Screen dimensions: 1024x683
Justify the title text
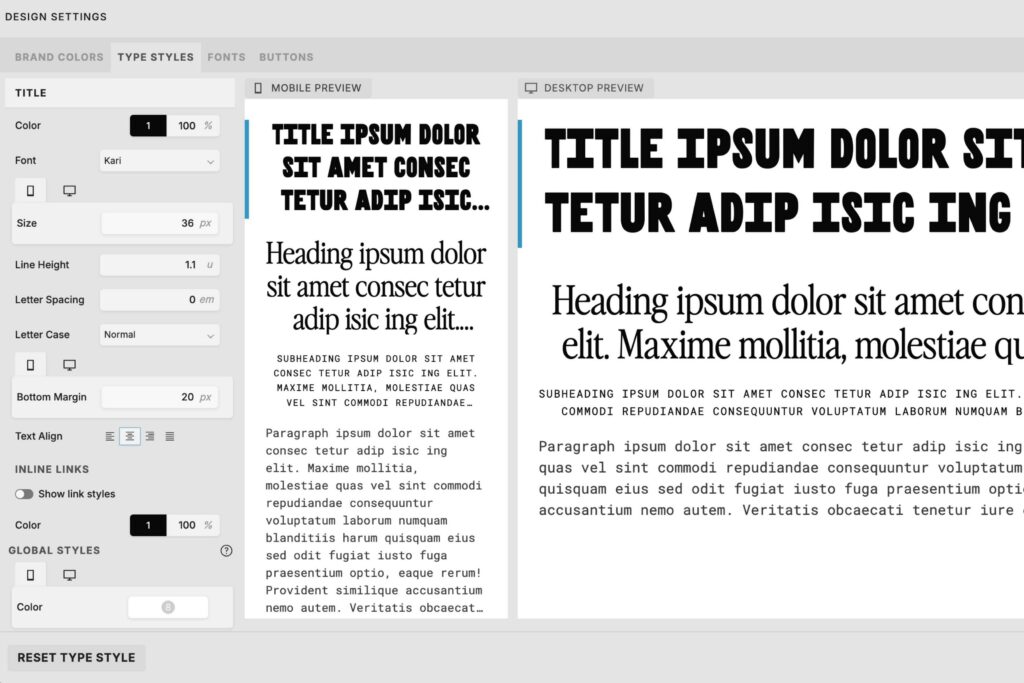[170, 436]
